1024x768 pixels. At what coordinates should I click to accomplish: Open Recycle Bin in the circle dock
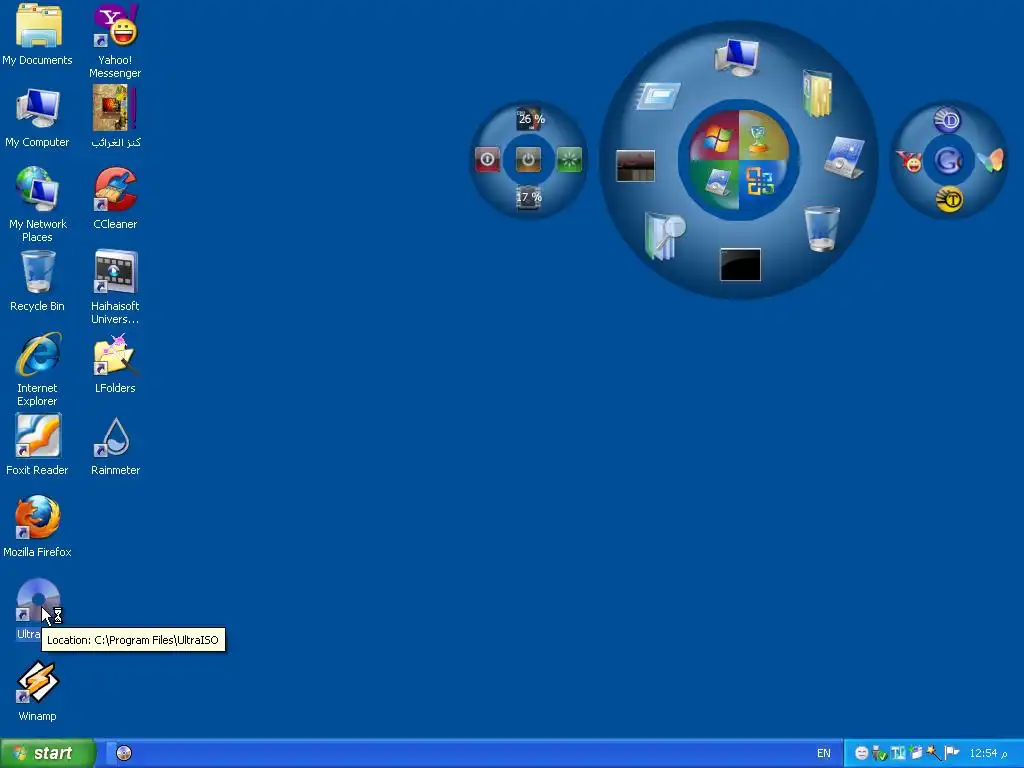pyautogui.click(x=822, y=229)
